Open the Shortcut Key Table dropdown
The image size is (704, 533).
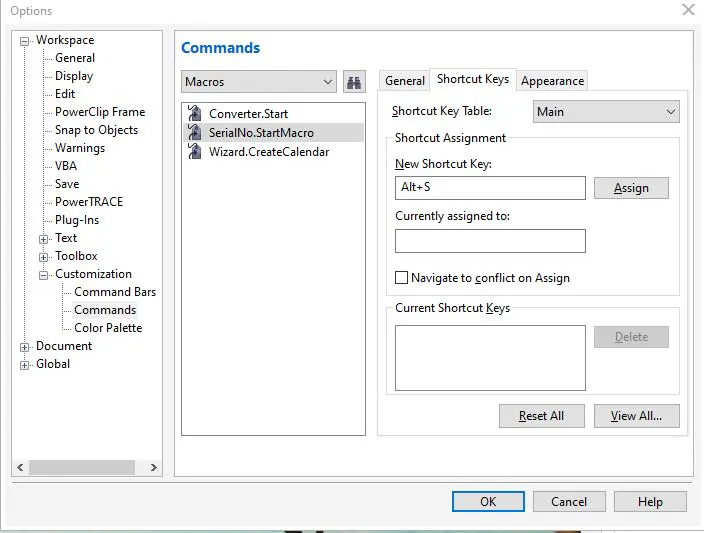pyautogui.click(x=606, y=112)
